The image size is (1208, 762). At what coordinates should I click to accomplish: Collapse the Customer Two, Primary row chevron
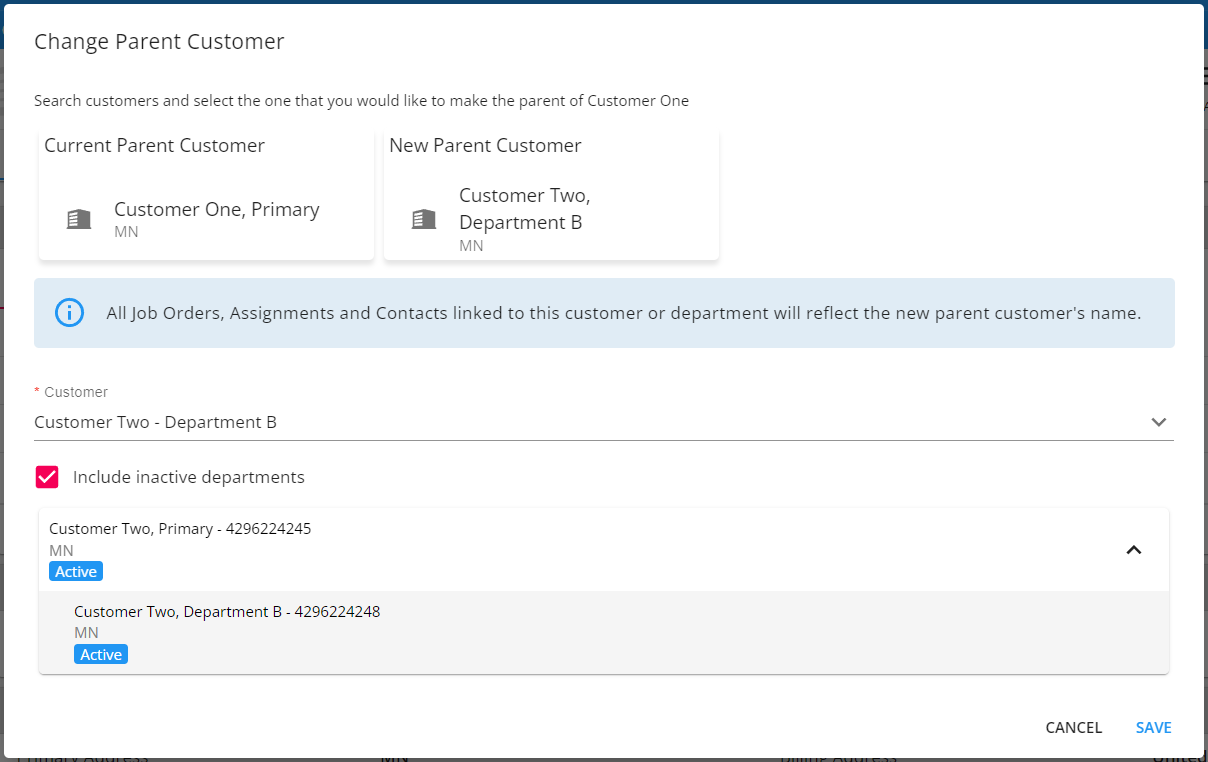tap(1133, 549)
